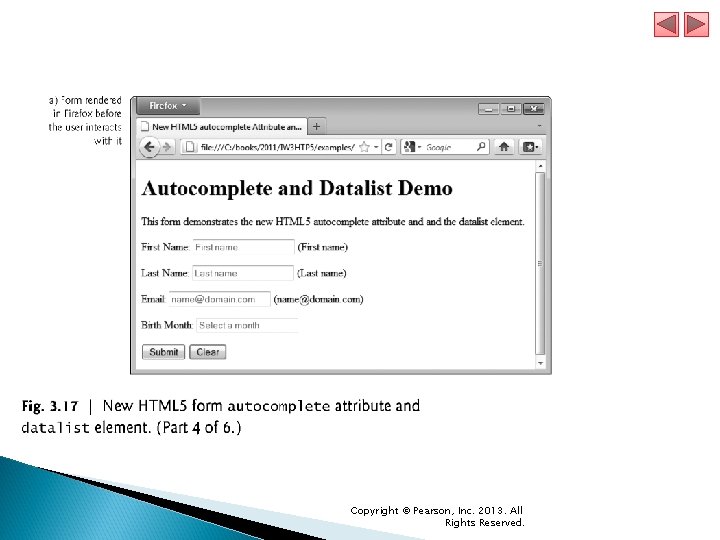Click the scrollbar down arrow
Screen dimensions: 720x540
540,363
